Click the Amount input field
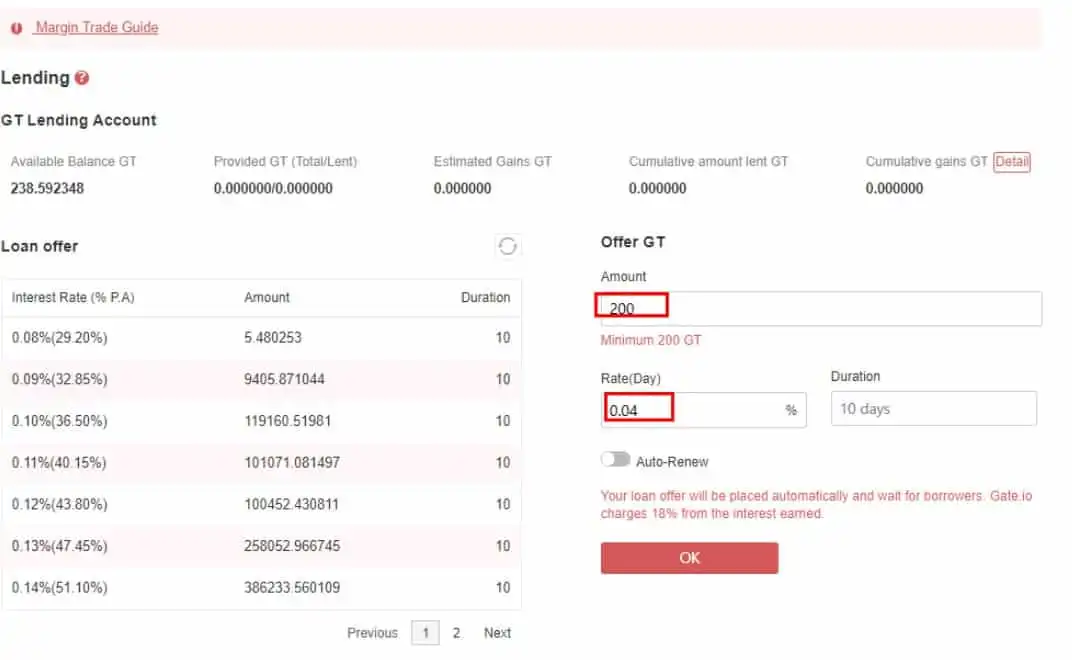The width and height of the screenshot is (1072, 660). tap(820, 309)
